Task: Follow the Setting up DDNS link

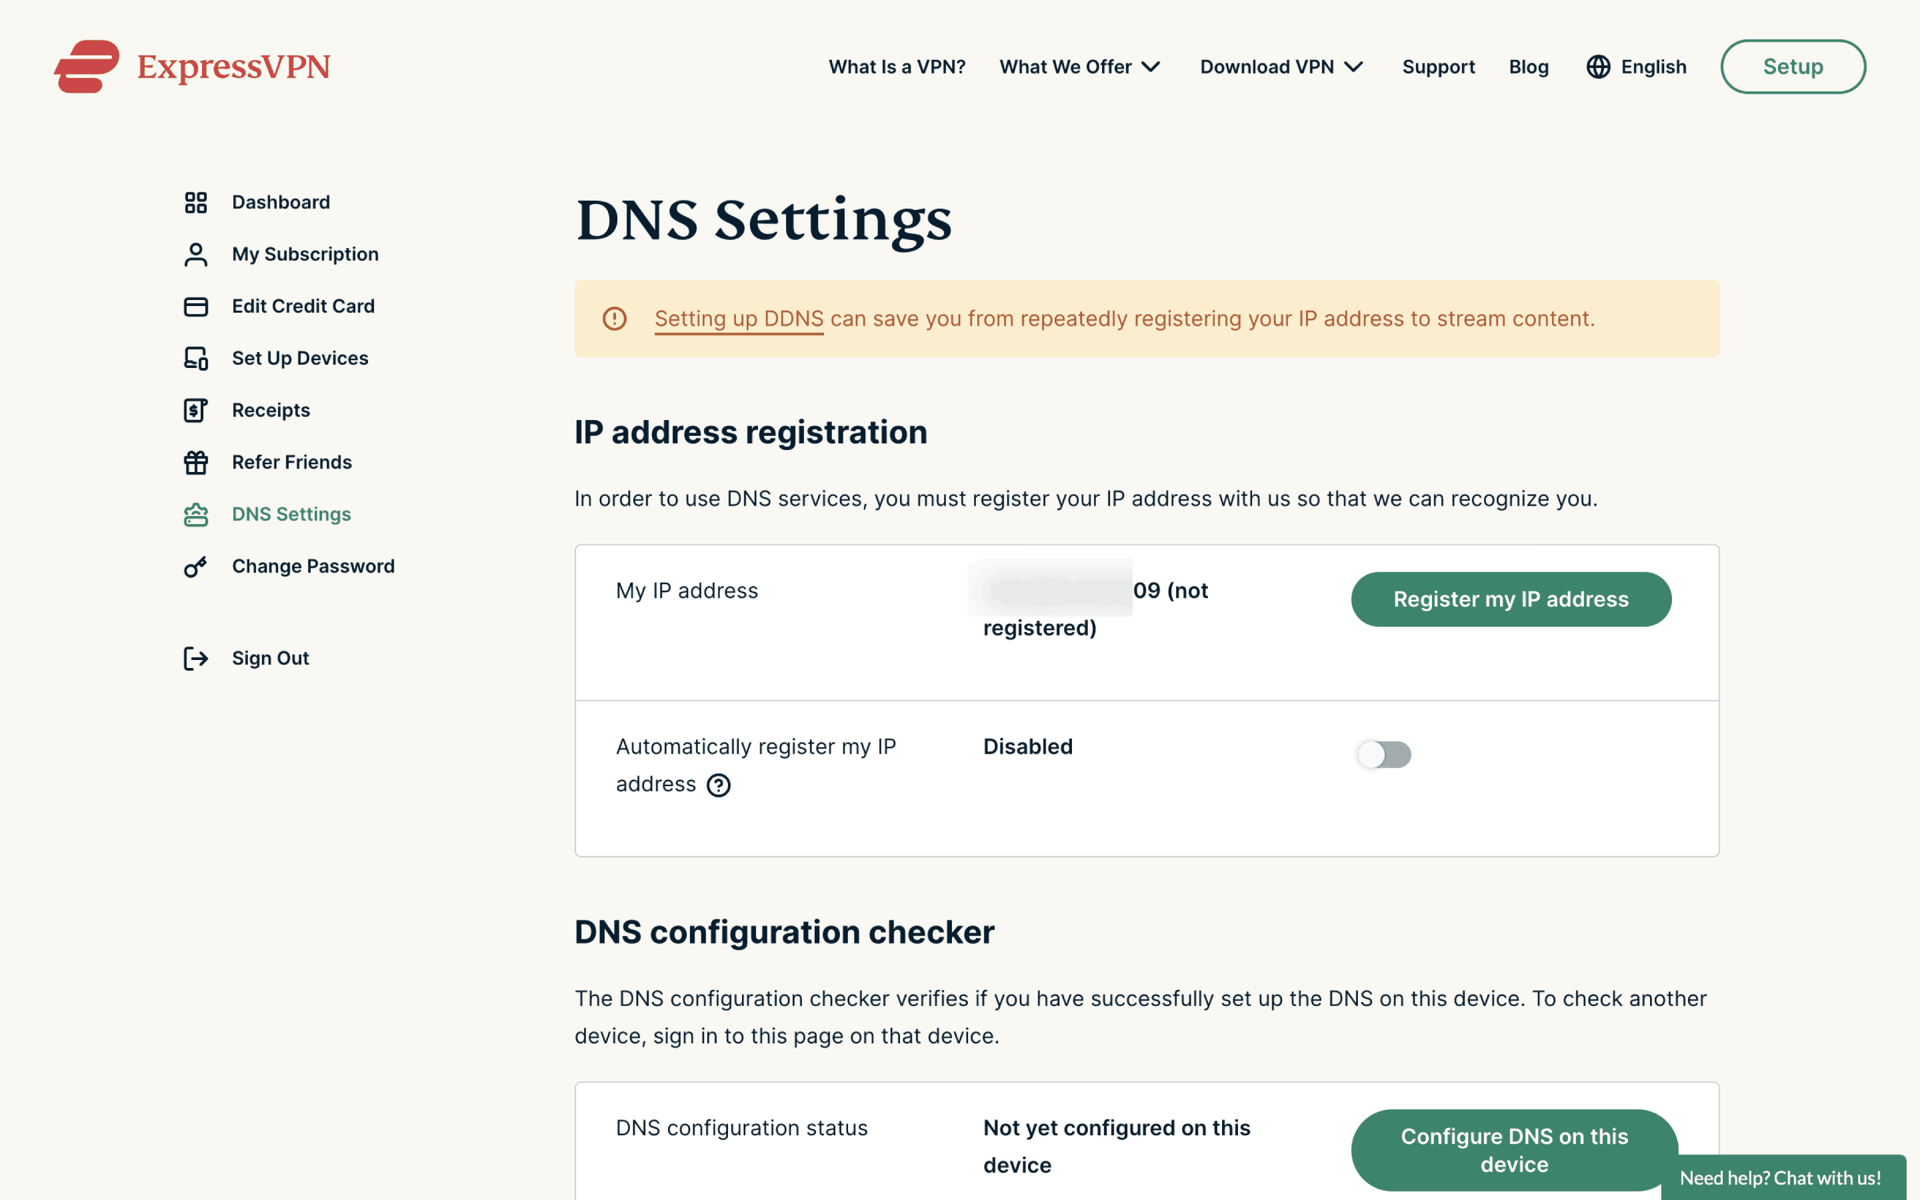Action: coord(739,319)
